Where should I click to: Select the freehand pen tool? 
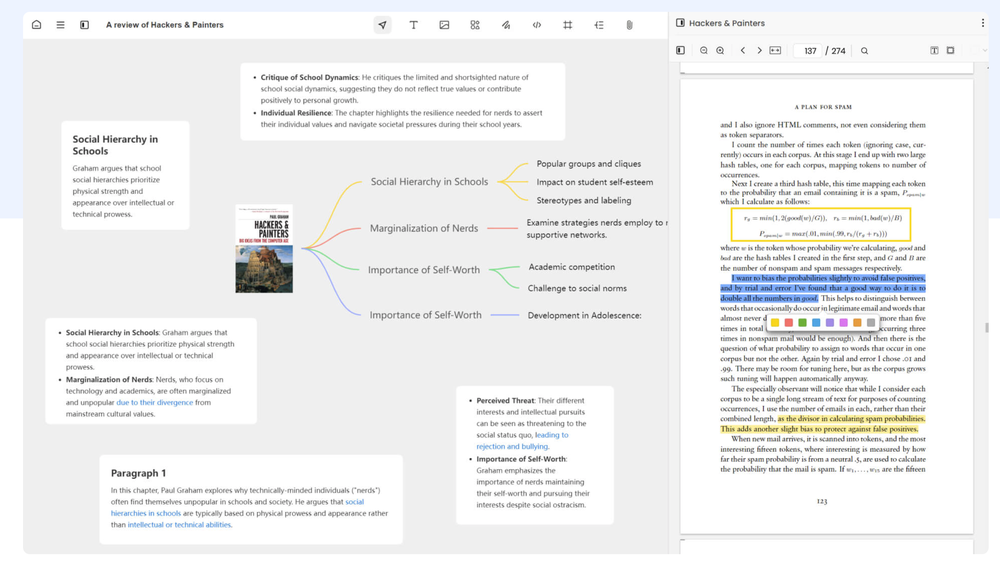pos(506,25)
